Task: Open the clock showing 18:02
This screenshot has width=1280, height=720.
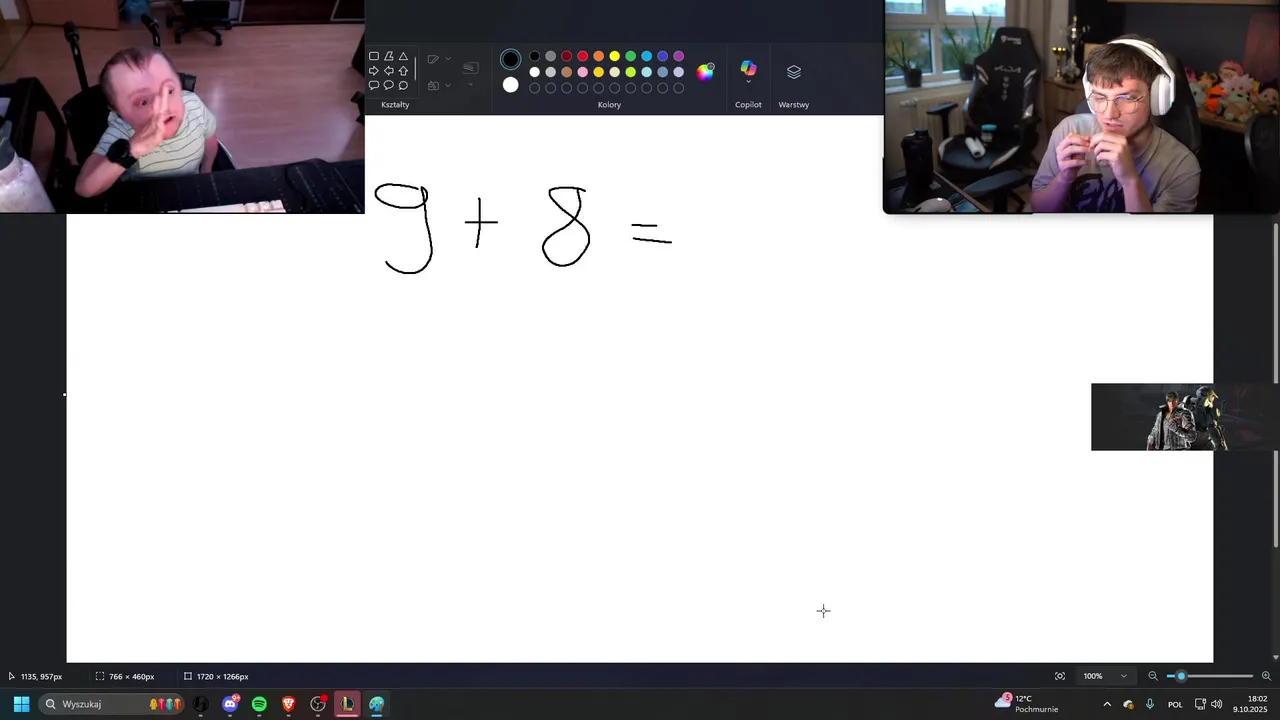Action: (1250, 704)
